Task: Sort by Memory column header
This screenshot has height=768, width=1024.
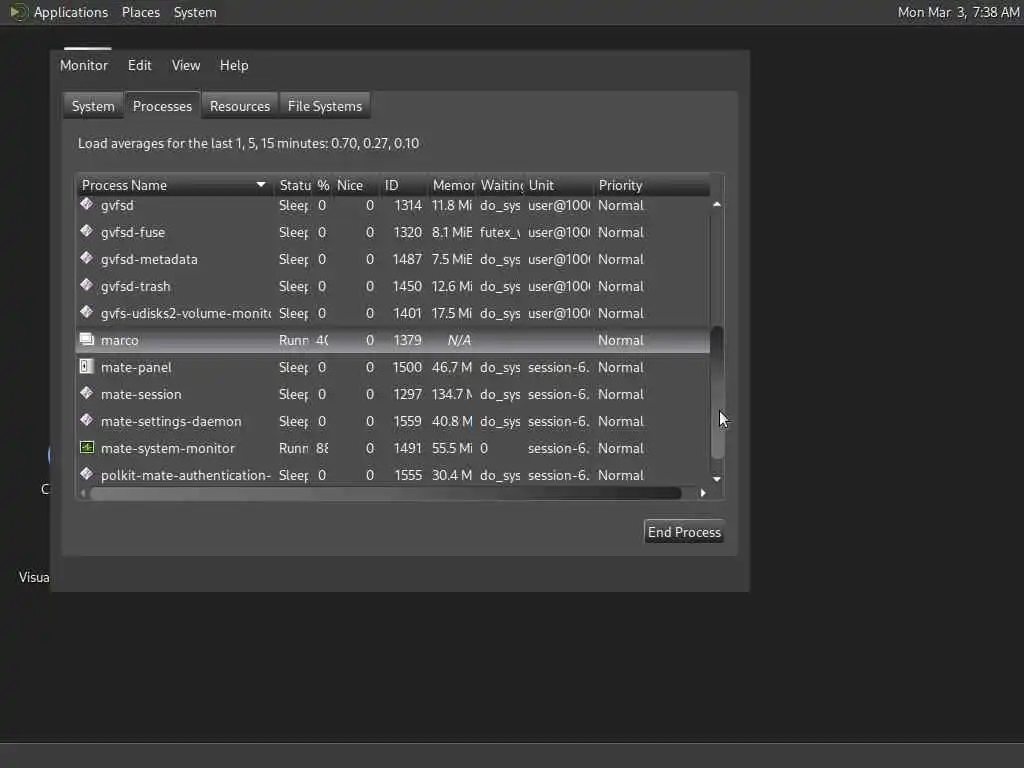Action: pos(452,185)
